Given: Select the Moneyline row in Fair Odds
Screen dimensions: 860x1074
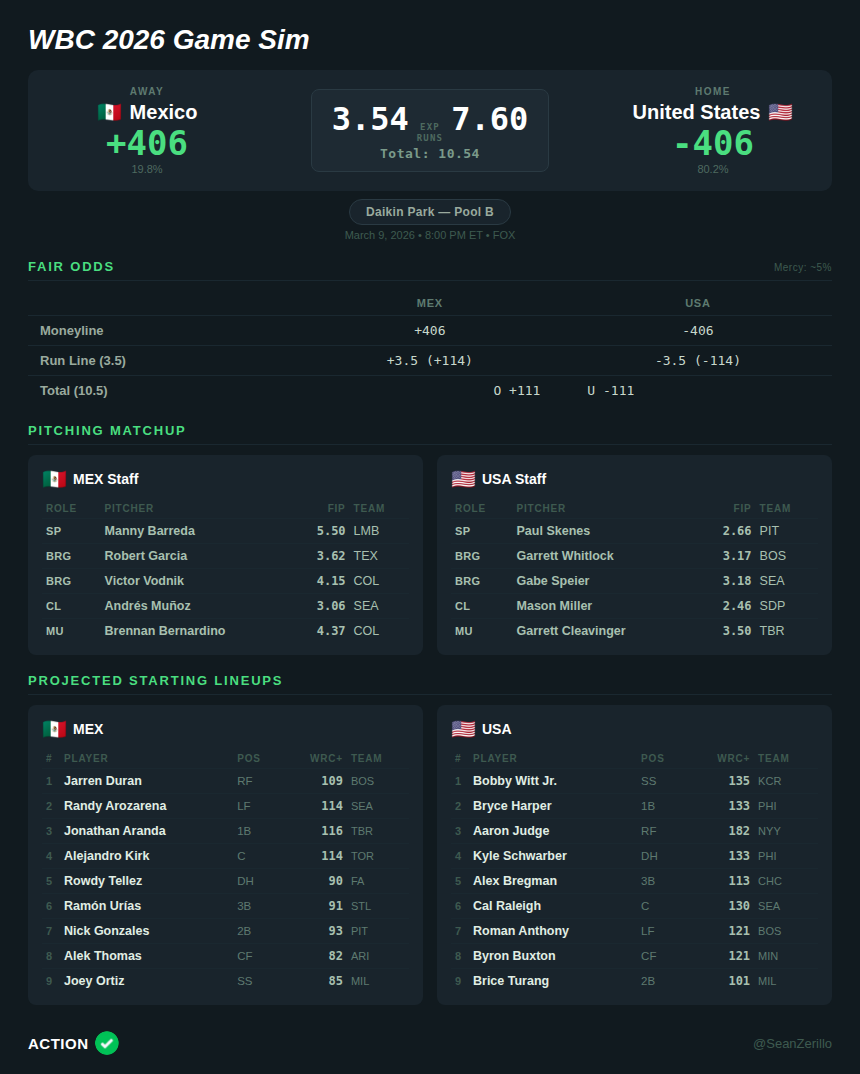Looking at the screenshot, I should coord(72,331).
